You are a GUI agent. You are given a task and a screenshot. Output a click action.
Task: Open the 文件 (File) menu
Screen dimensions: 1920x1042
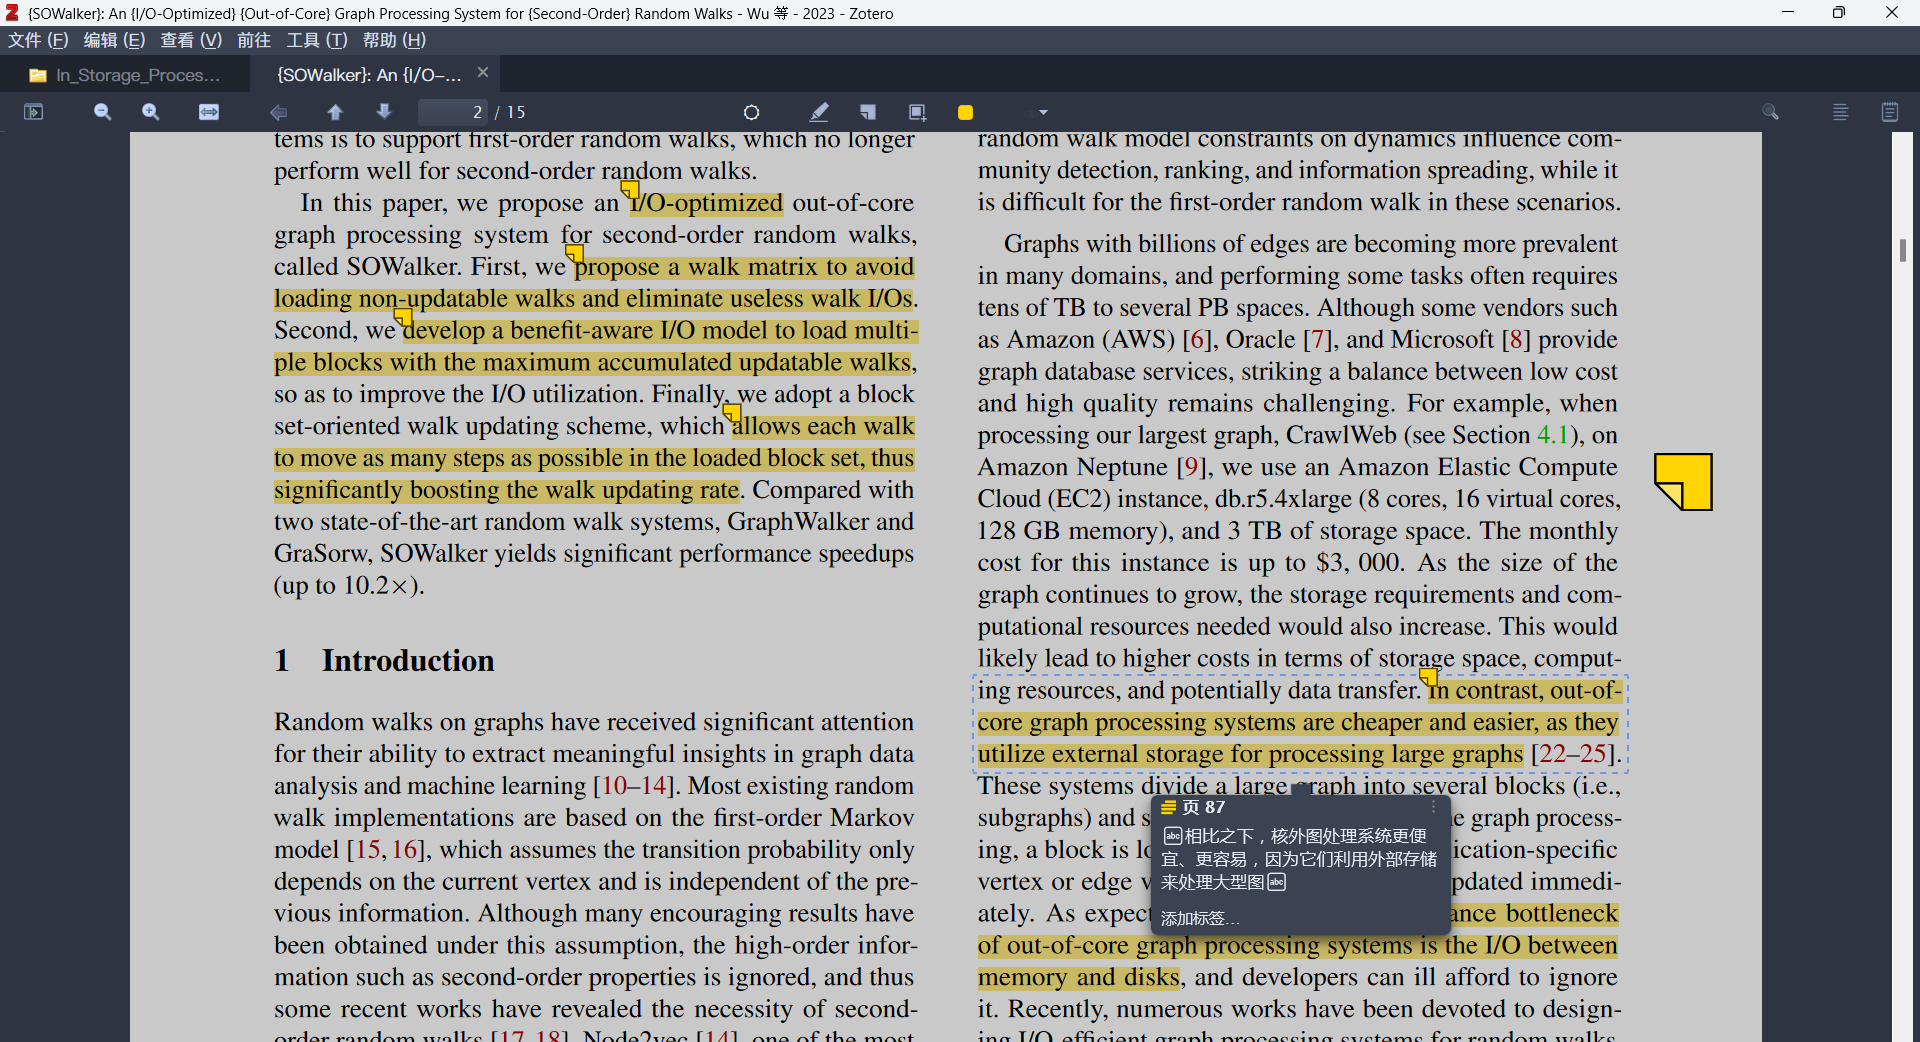click(x=38, y=40)
